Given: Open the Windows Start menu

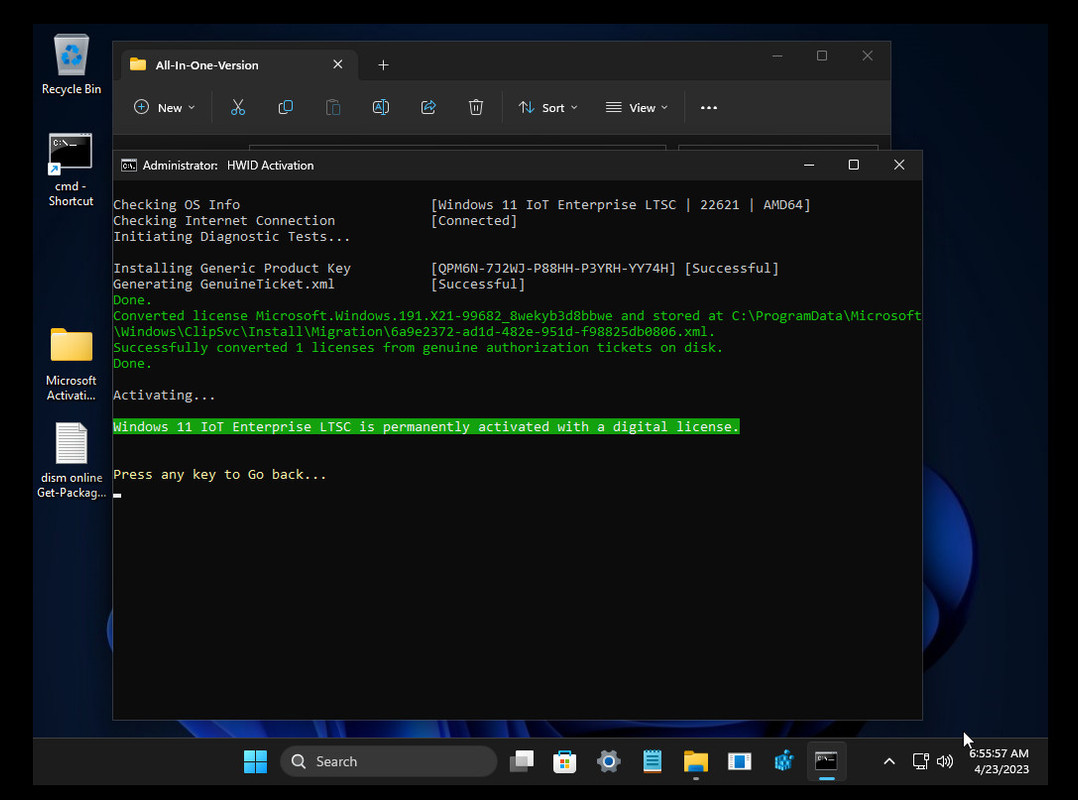Looking at the screenshot, I should tap(255, 762).
